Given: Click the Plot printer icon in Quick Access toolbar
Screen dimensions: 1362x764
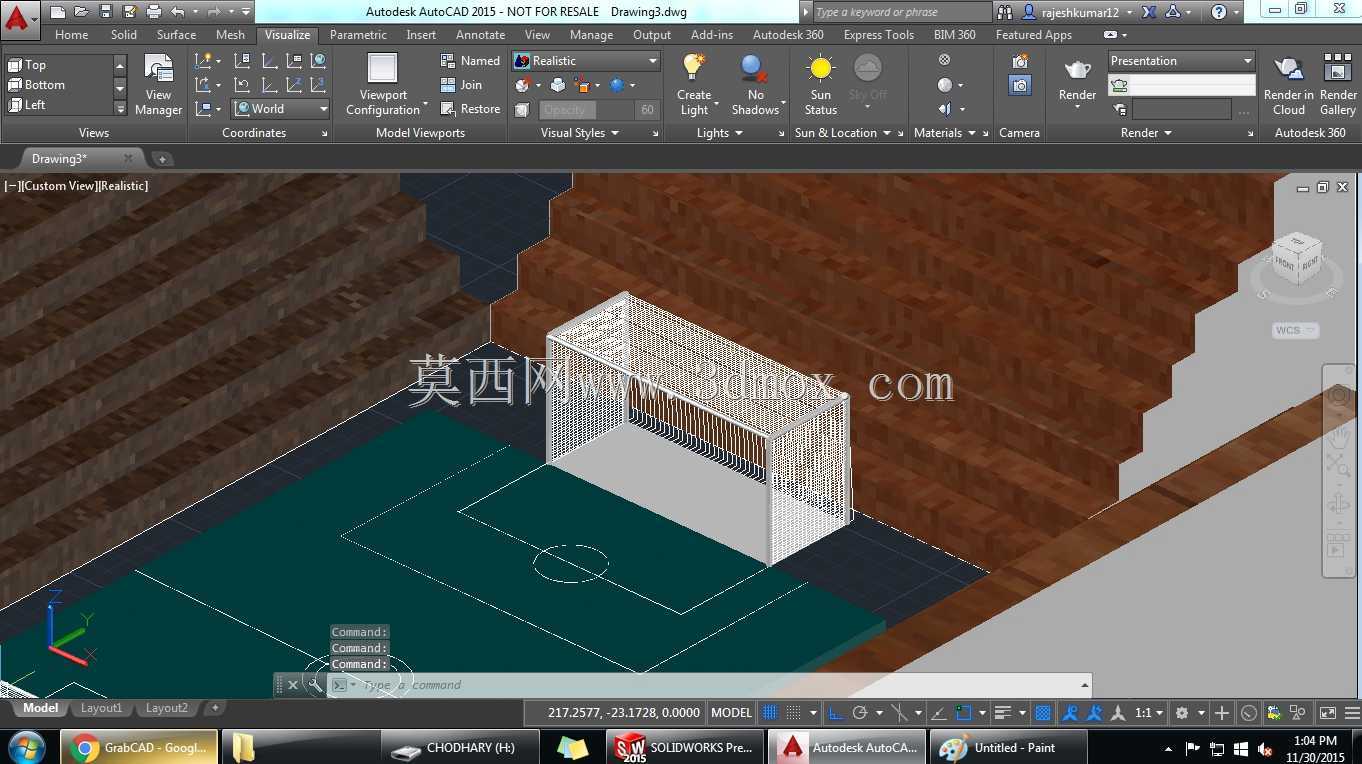Looking at the screenshot, I should tap(154, 12).
